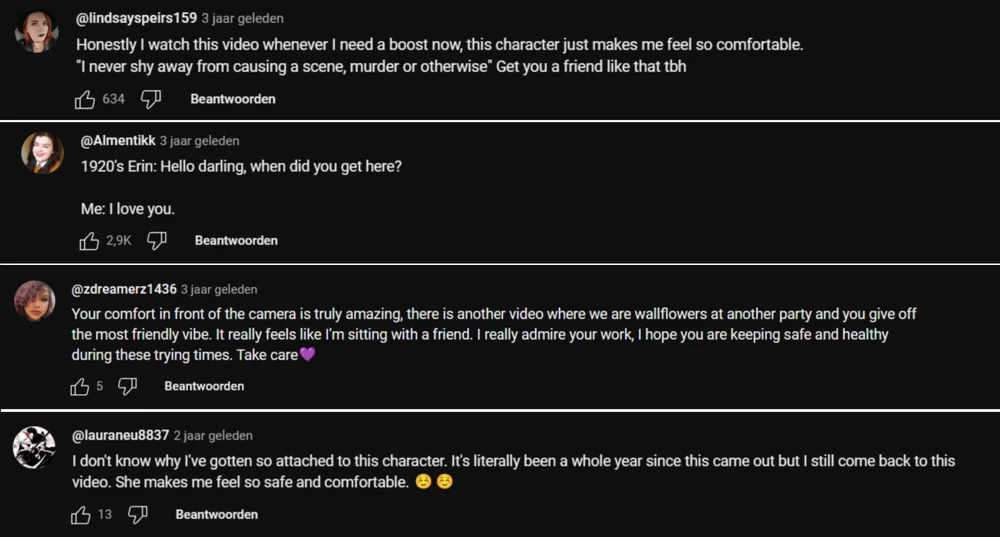Screen dimensions: 1000x537
Task: Visit the @lauraneu8837 channel via username
Action: (x=120, y=436)
